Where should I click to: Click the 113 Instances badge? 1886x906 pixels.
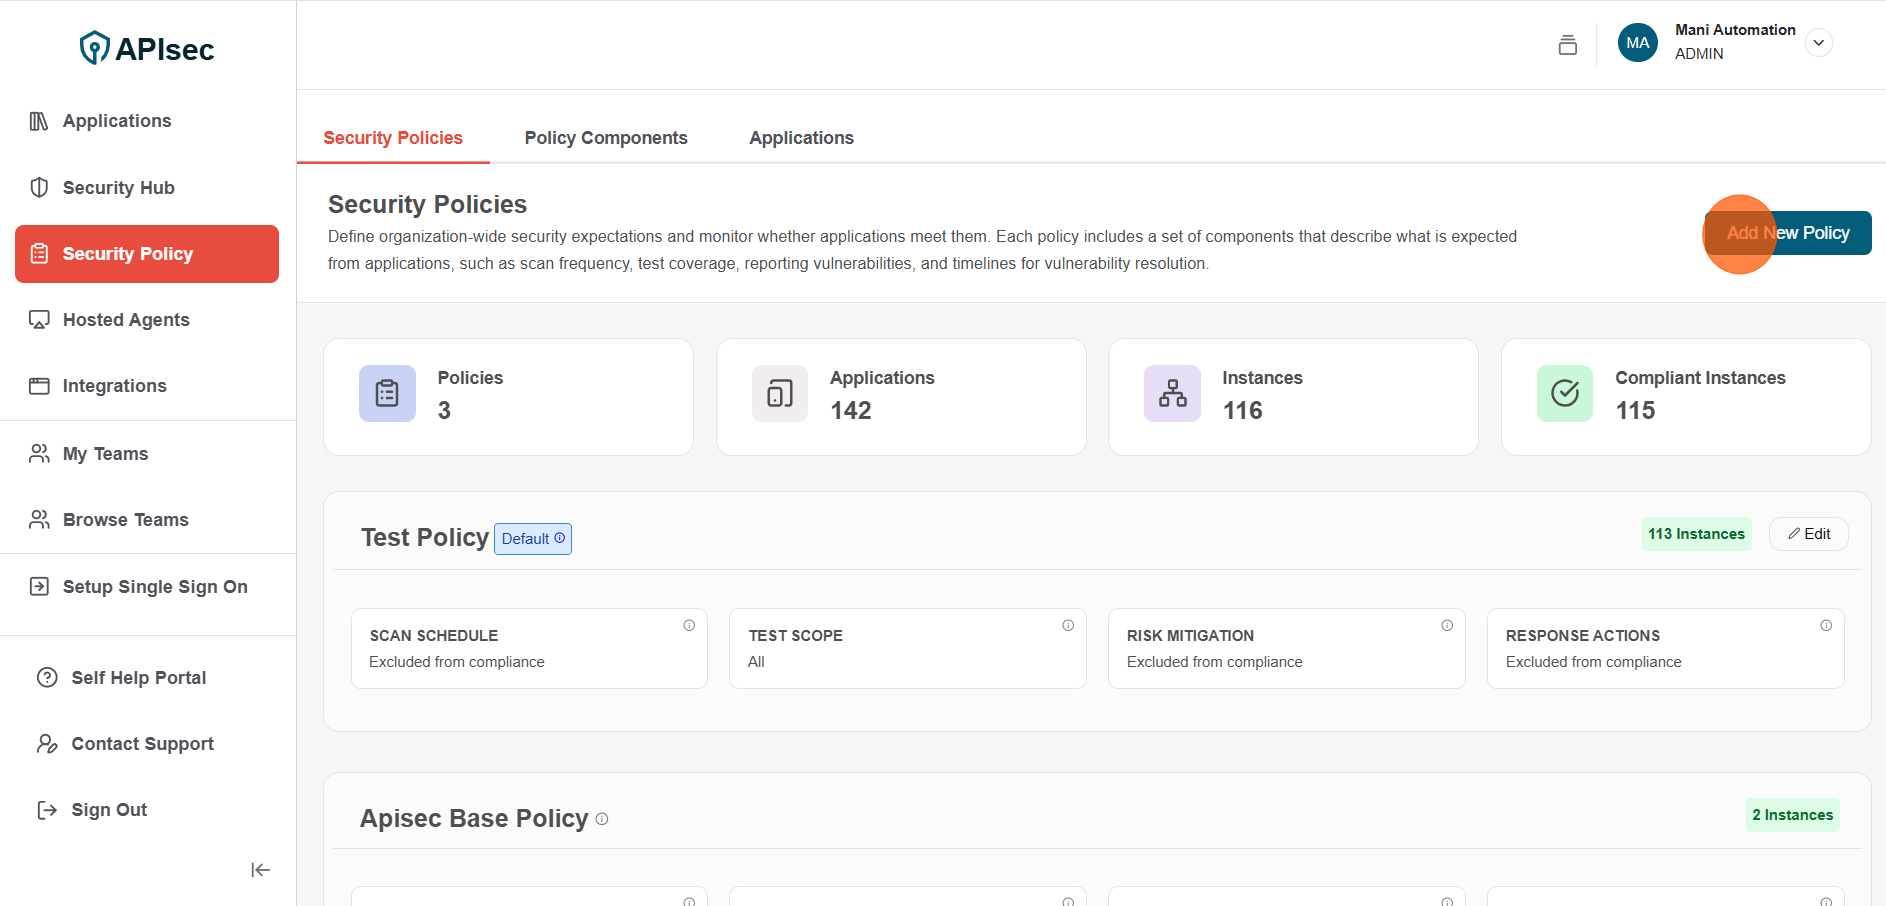pyautogui.click(x=1696, y=534)
